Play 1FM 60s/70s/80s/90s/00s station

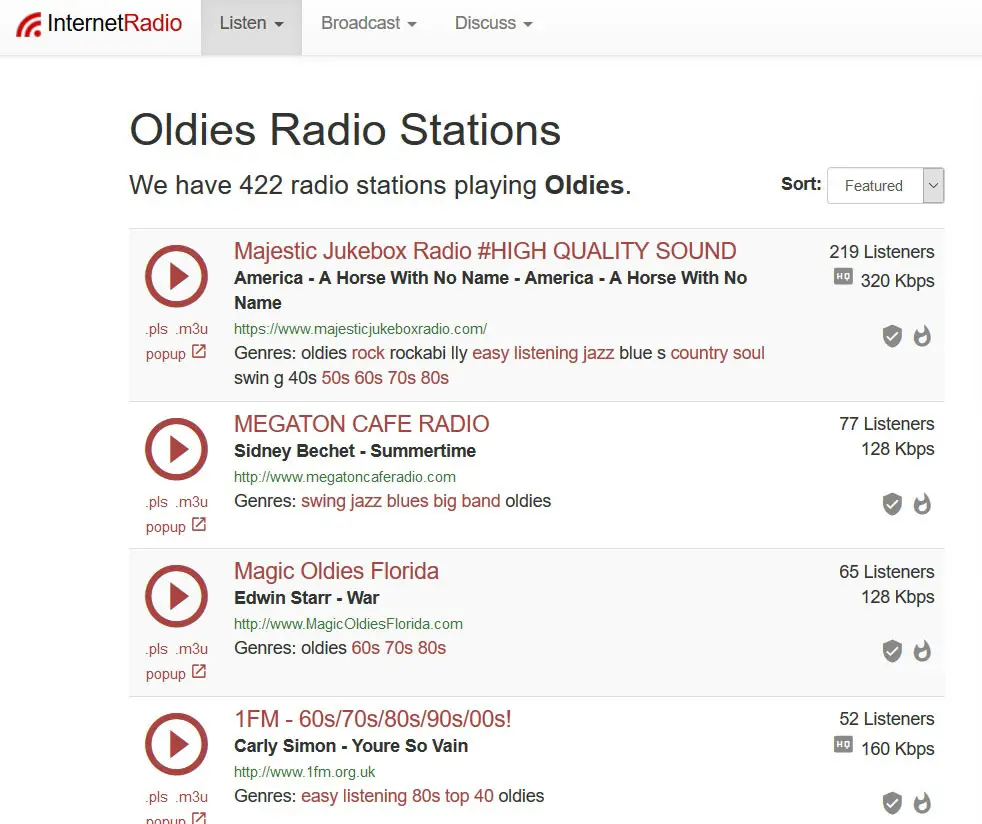(x=177, y=744)
